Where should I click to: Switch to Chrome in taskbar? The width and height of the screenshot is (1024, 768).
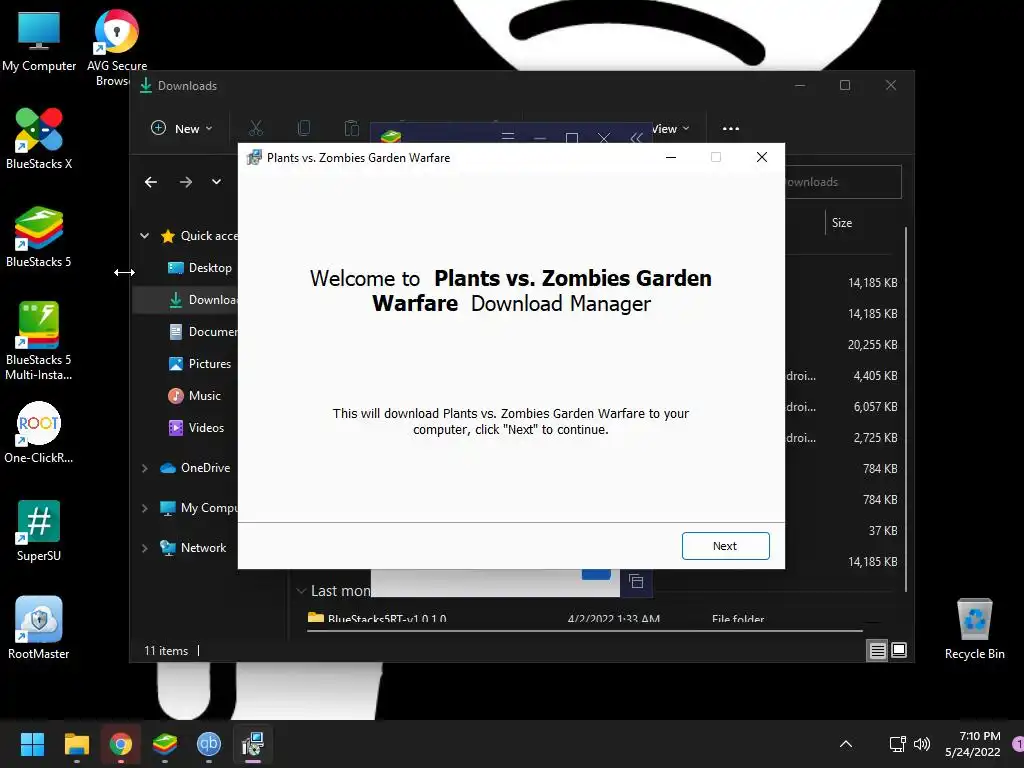(121, 744)
